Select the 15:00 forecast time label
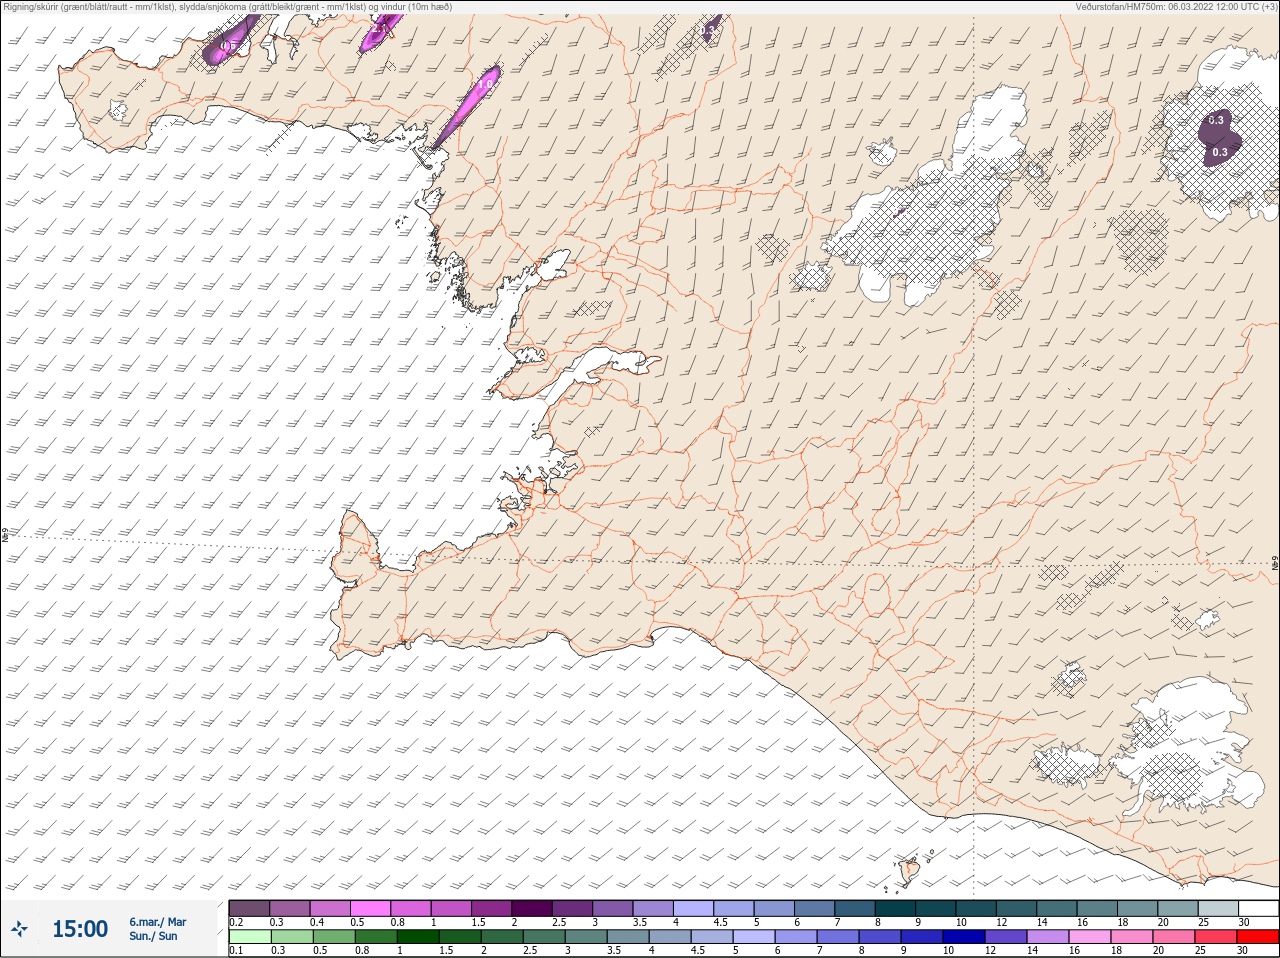 click(x=80, y=929)
